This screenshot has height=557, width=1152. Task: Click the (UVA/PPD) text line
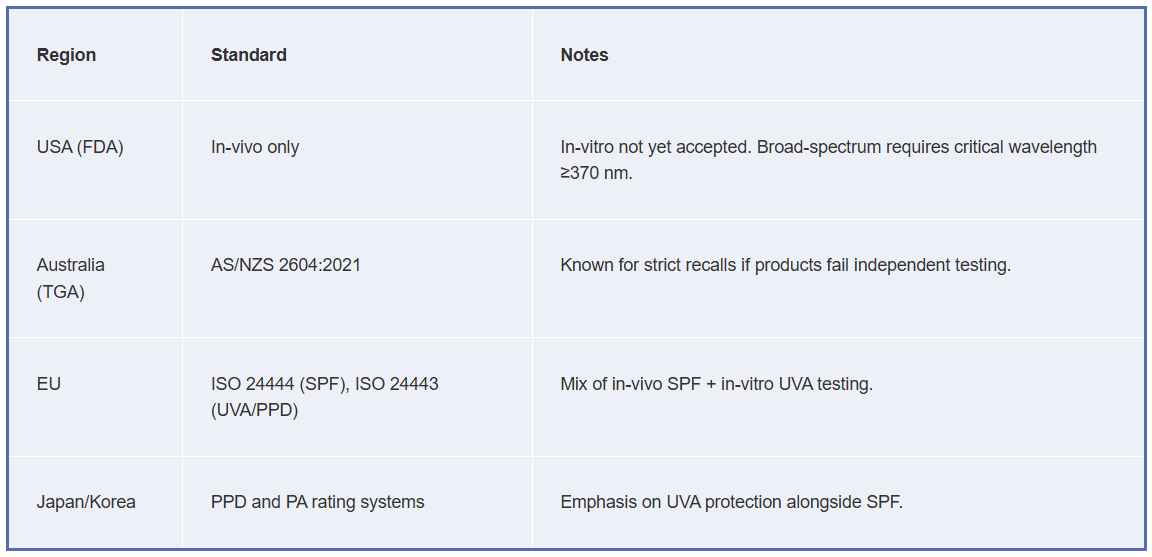point(254,411)
